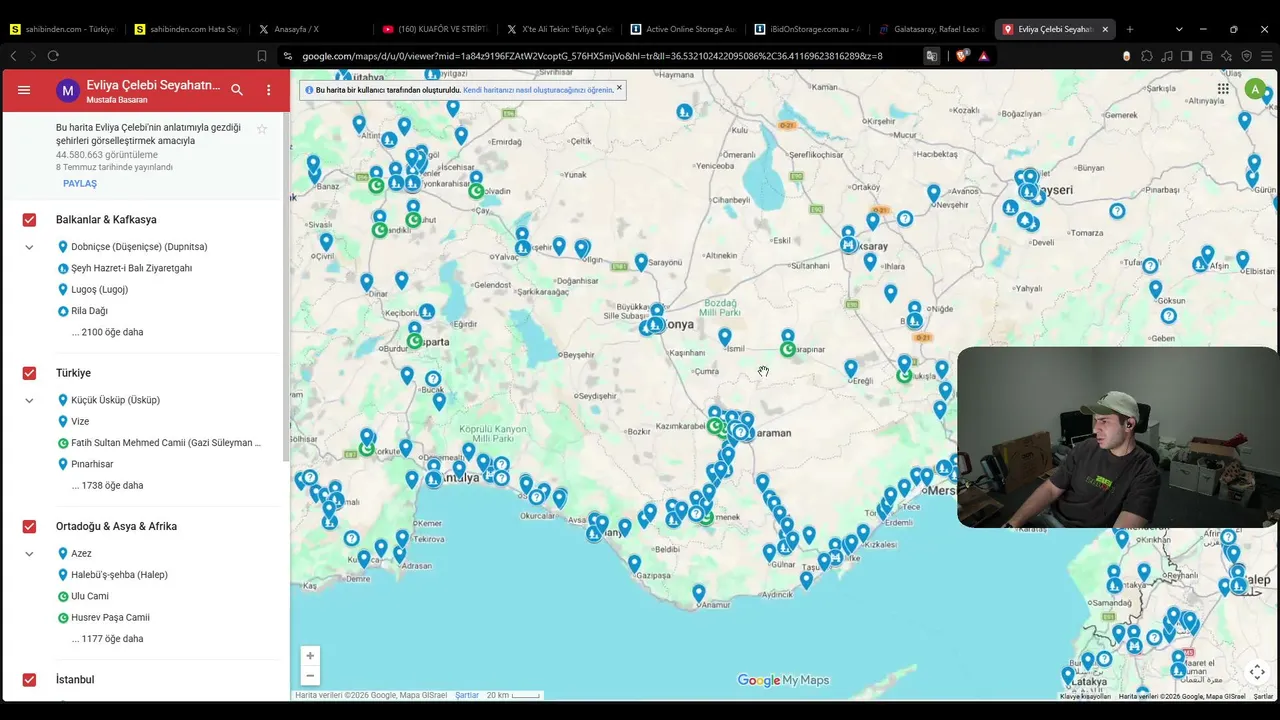Collapse the Ortadoğu & Asya & Afrika list
Screen dimensions: 1280x720
point(29,553)
